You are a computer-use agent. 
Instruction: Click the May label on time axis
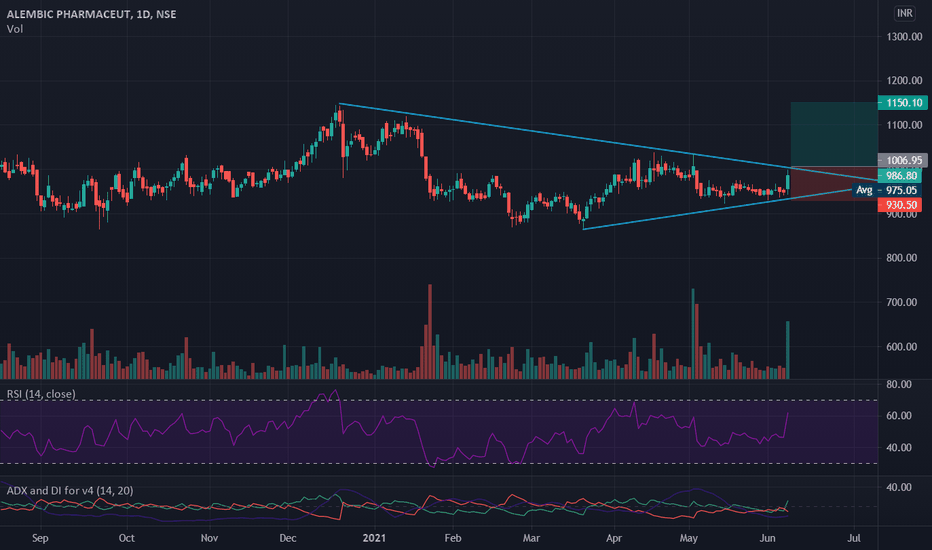click(x=688, y=538)
